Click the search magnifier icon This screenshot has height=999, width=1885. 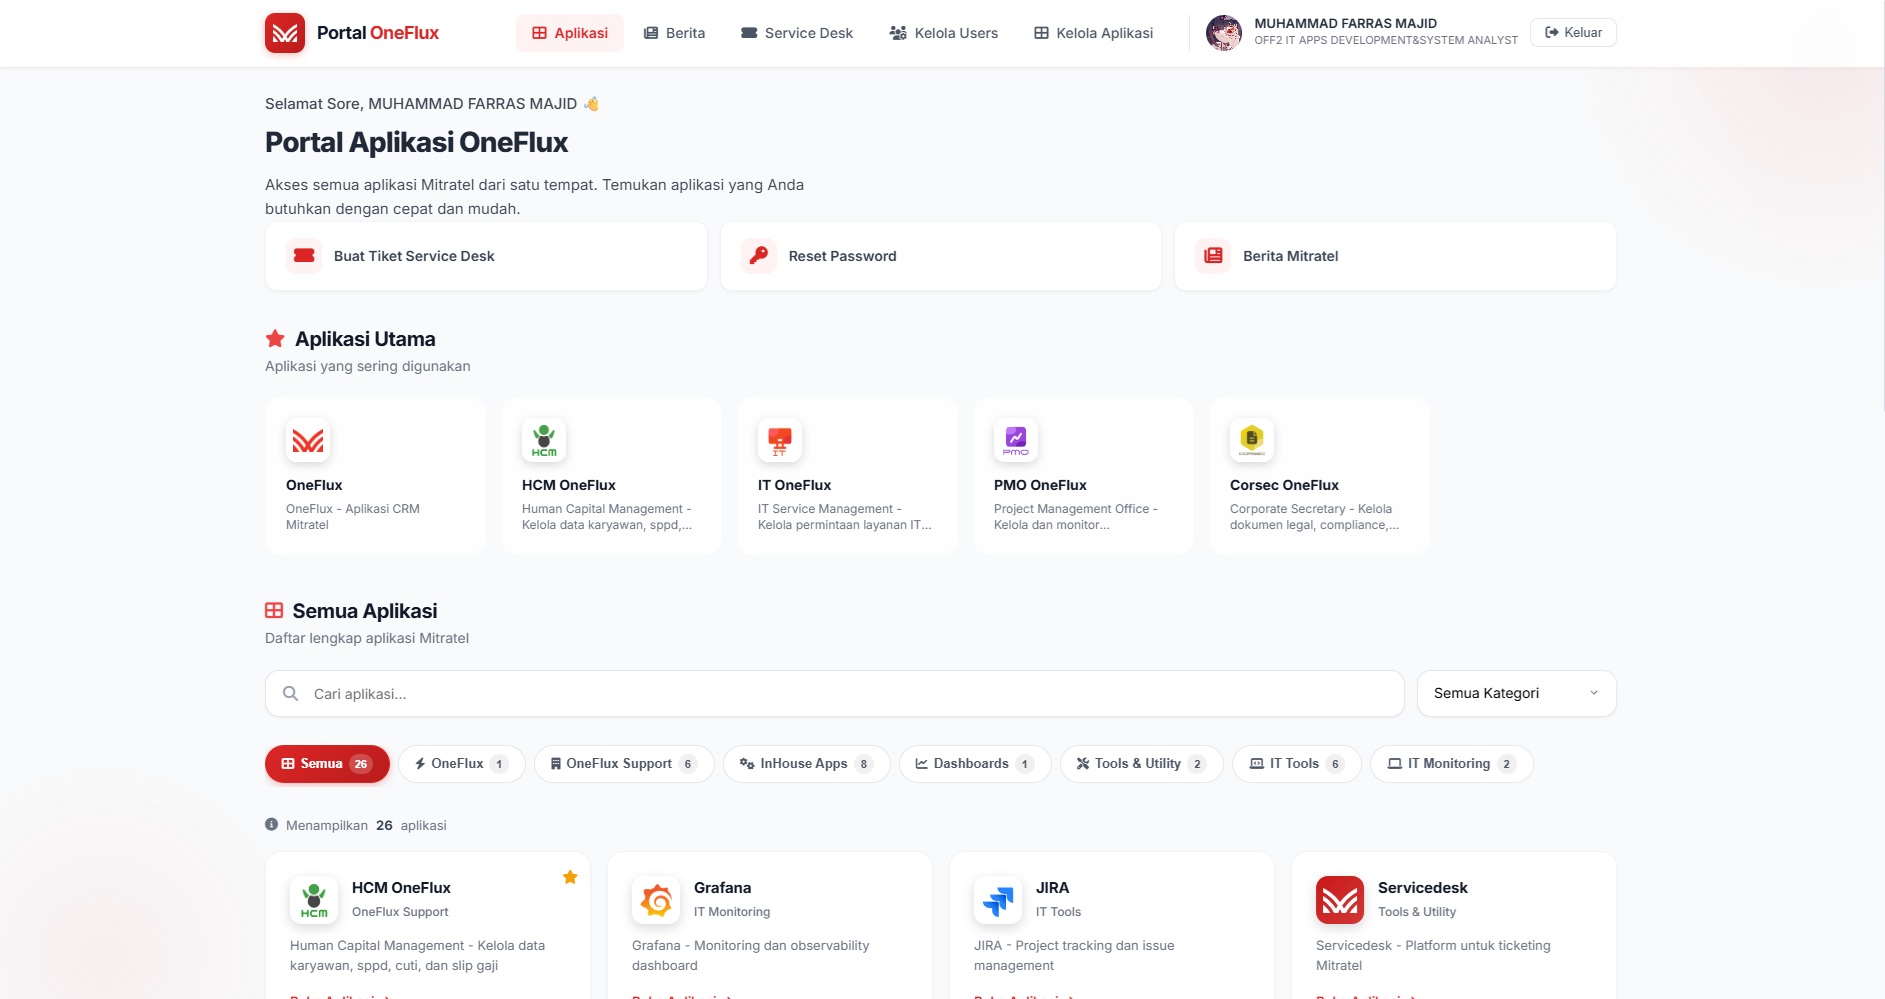(x=291, y=694)
